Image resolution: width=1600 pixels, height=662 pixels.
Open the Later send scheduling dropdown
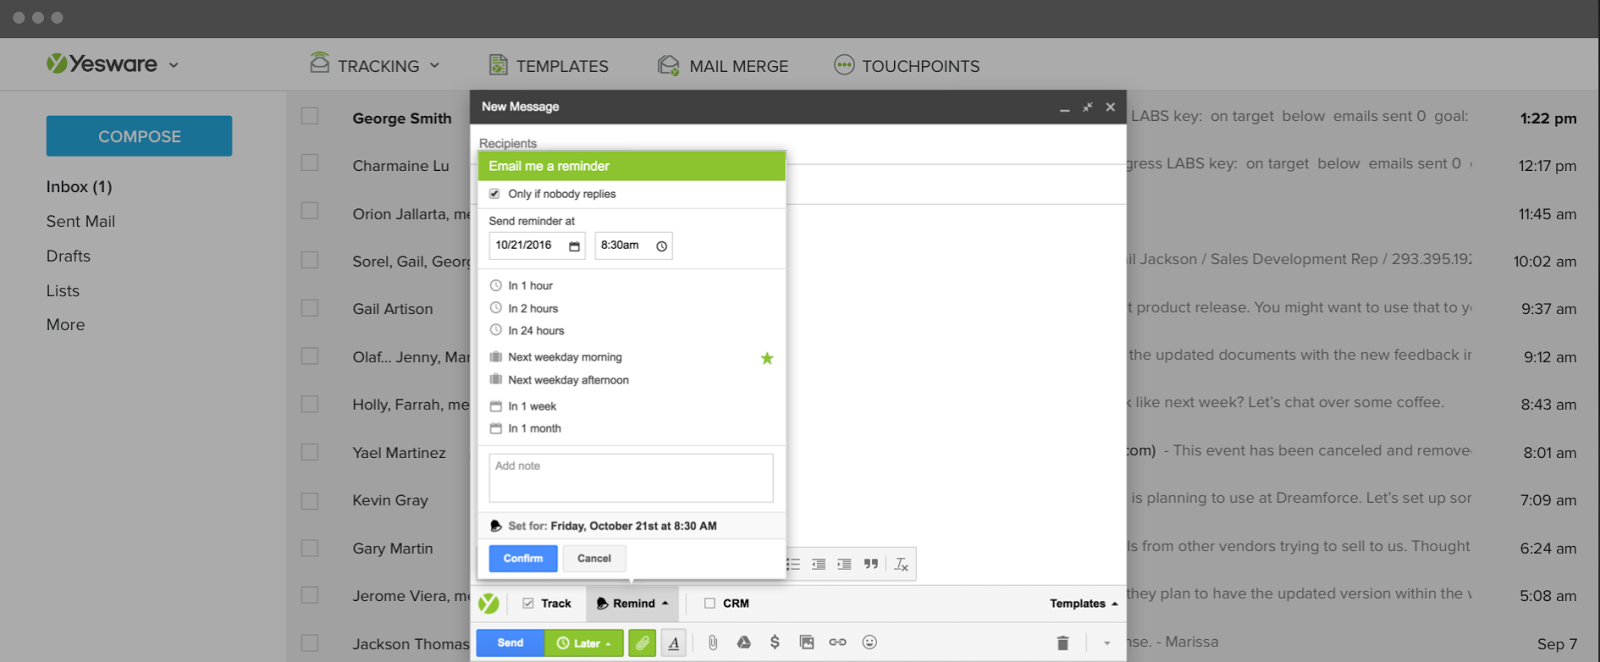tap(584, 643)
